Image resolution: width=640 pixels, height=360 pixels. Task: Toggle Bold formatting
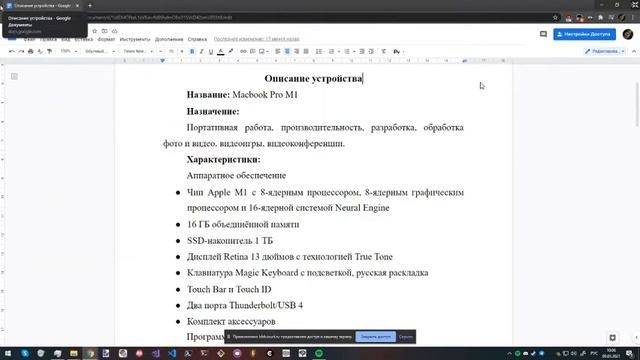pyautogui.click(x=192, y=51)
